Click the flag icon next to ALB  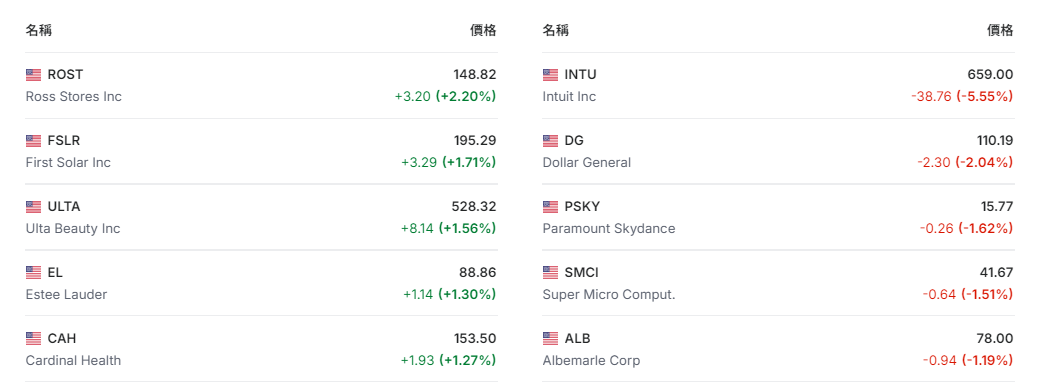tap(550, 339)
